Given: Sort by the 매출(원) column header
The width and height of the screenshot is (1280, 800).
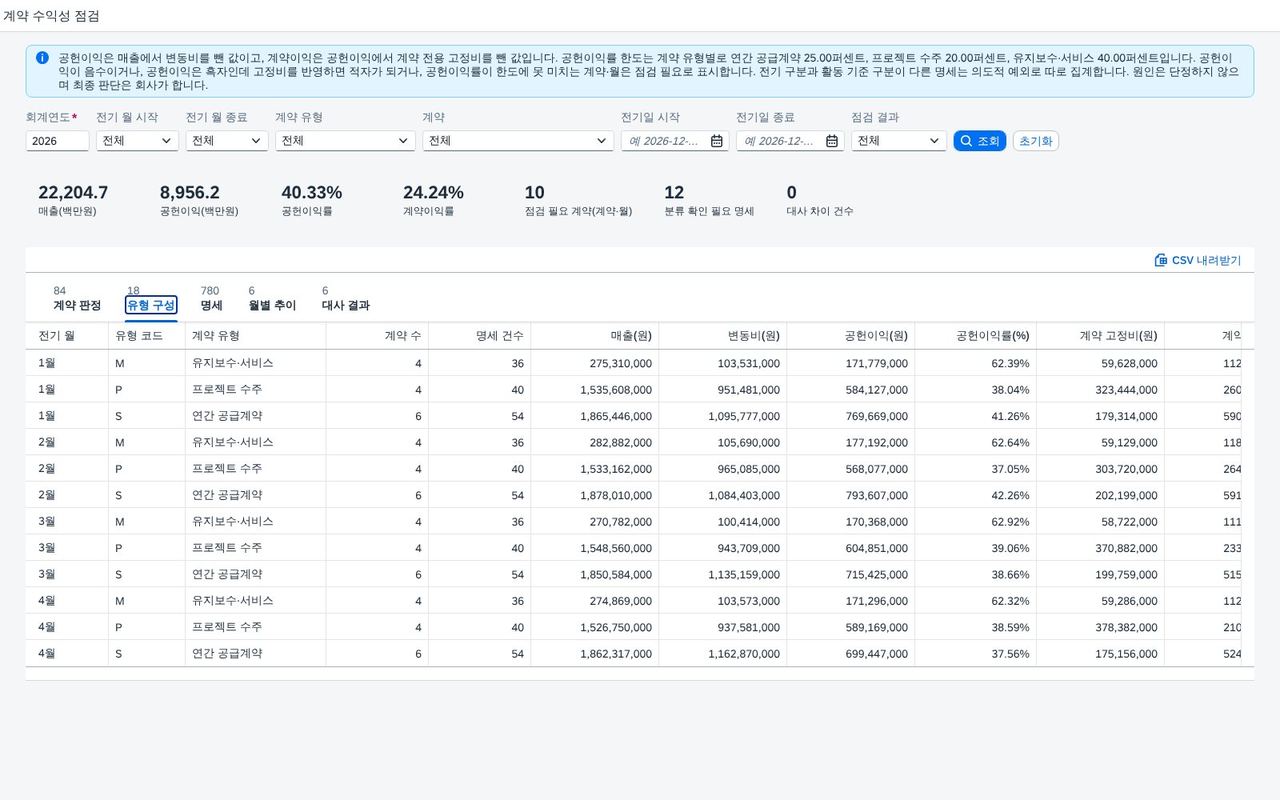Looking at the screenshot, I should click(x=595, y=336).
